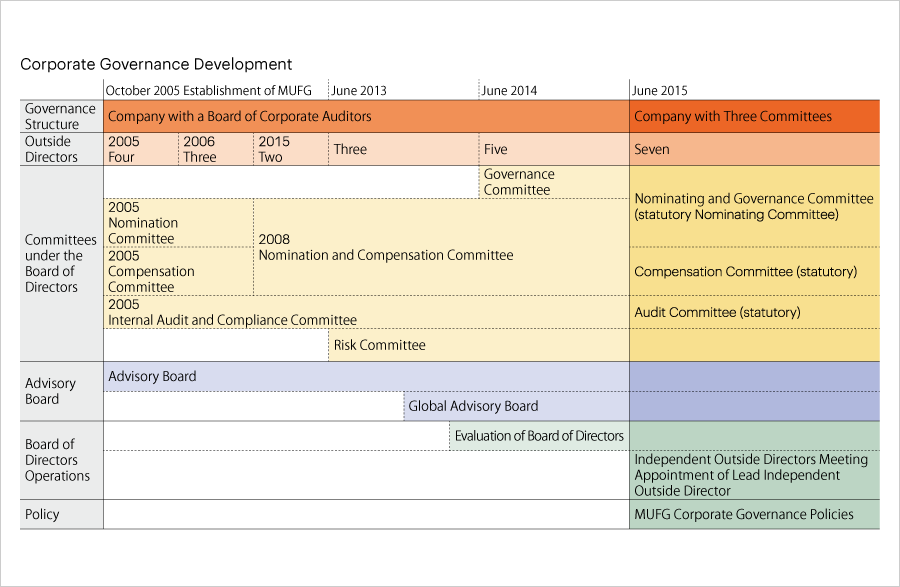Click '2005 Compensation Committee' cell
The height and width of the screenshot is (587, 900).
tap(179, 271)
